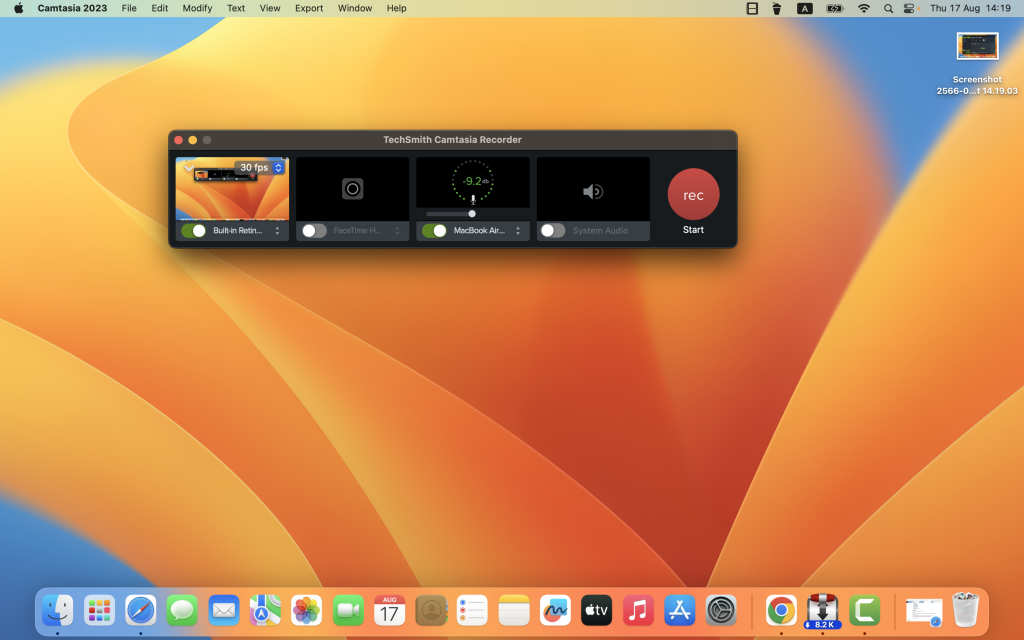Image resolution: width=1024 pixels, height=640 pixels.
Task: Click the date and time in menu bar
Action: (x=970, y=8)
